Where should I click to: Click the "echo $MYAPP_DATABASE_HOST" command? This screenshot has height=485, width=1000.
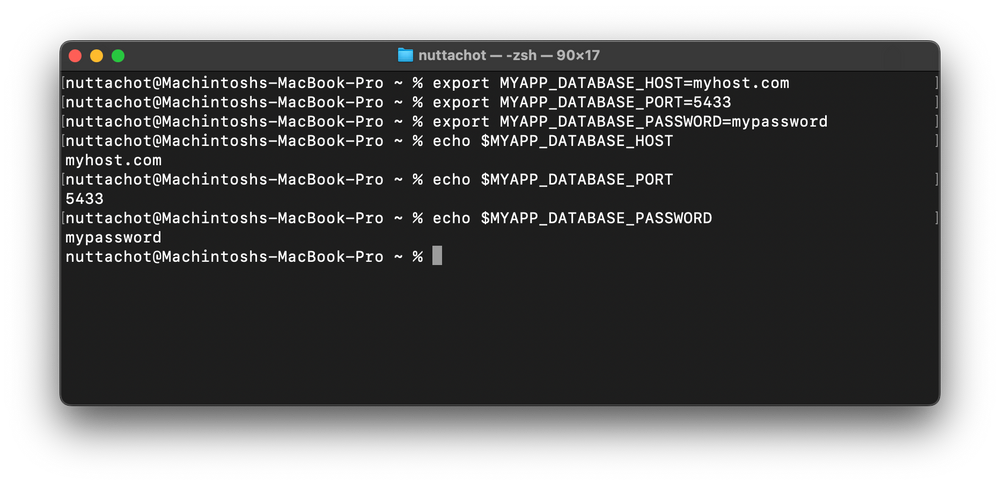coord(553,141)
